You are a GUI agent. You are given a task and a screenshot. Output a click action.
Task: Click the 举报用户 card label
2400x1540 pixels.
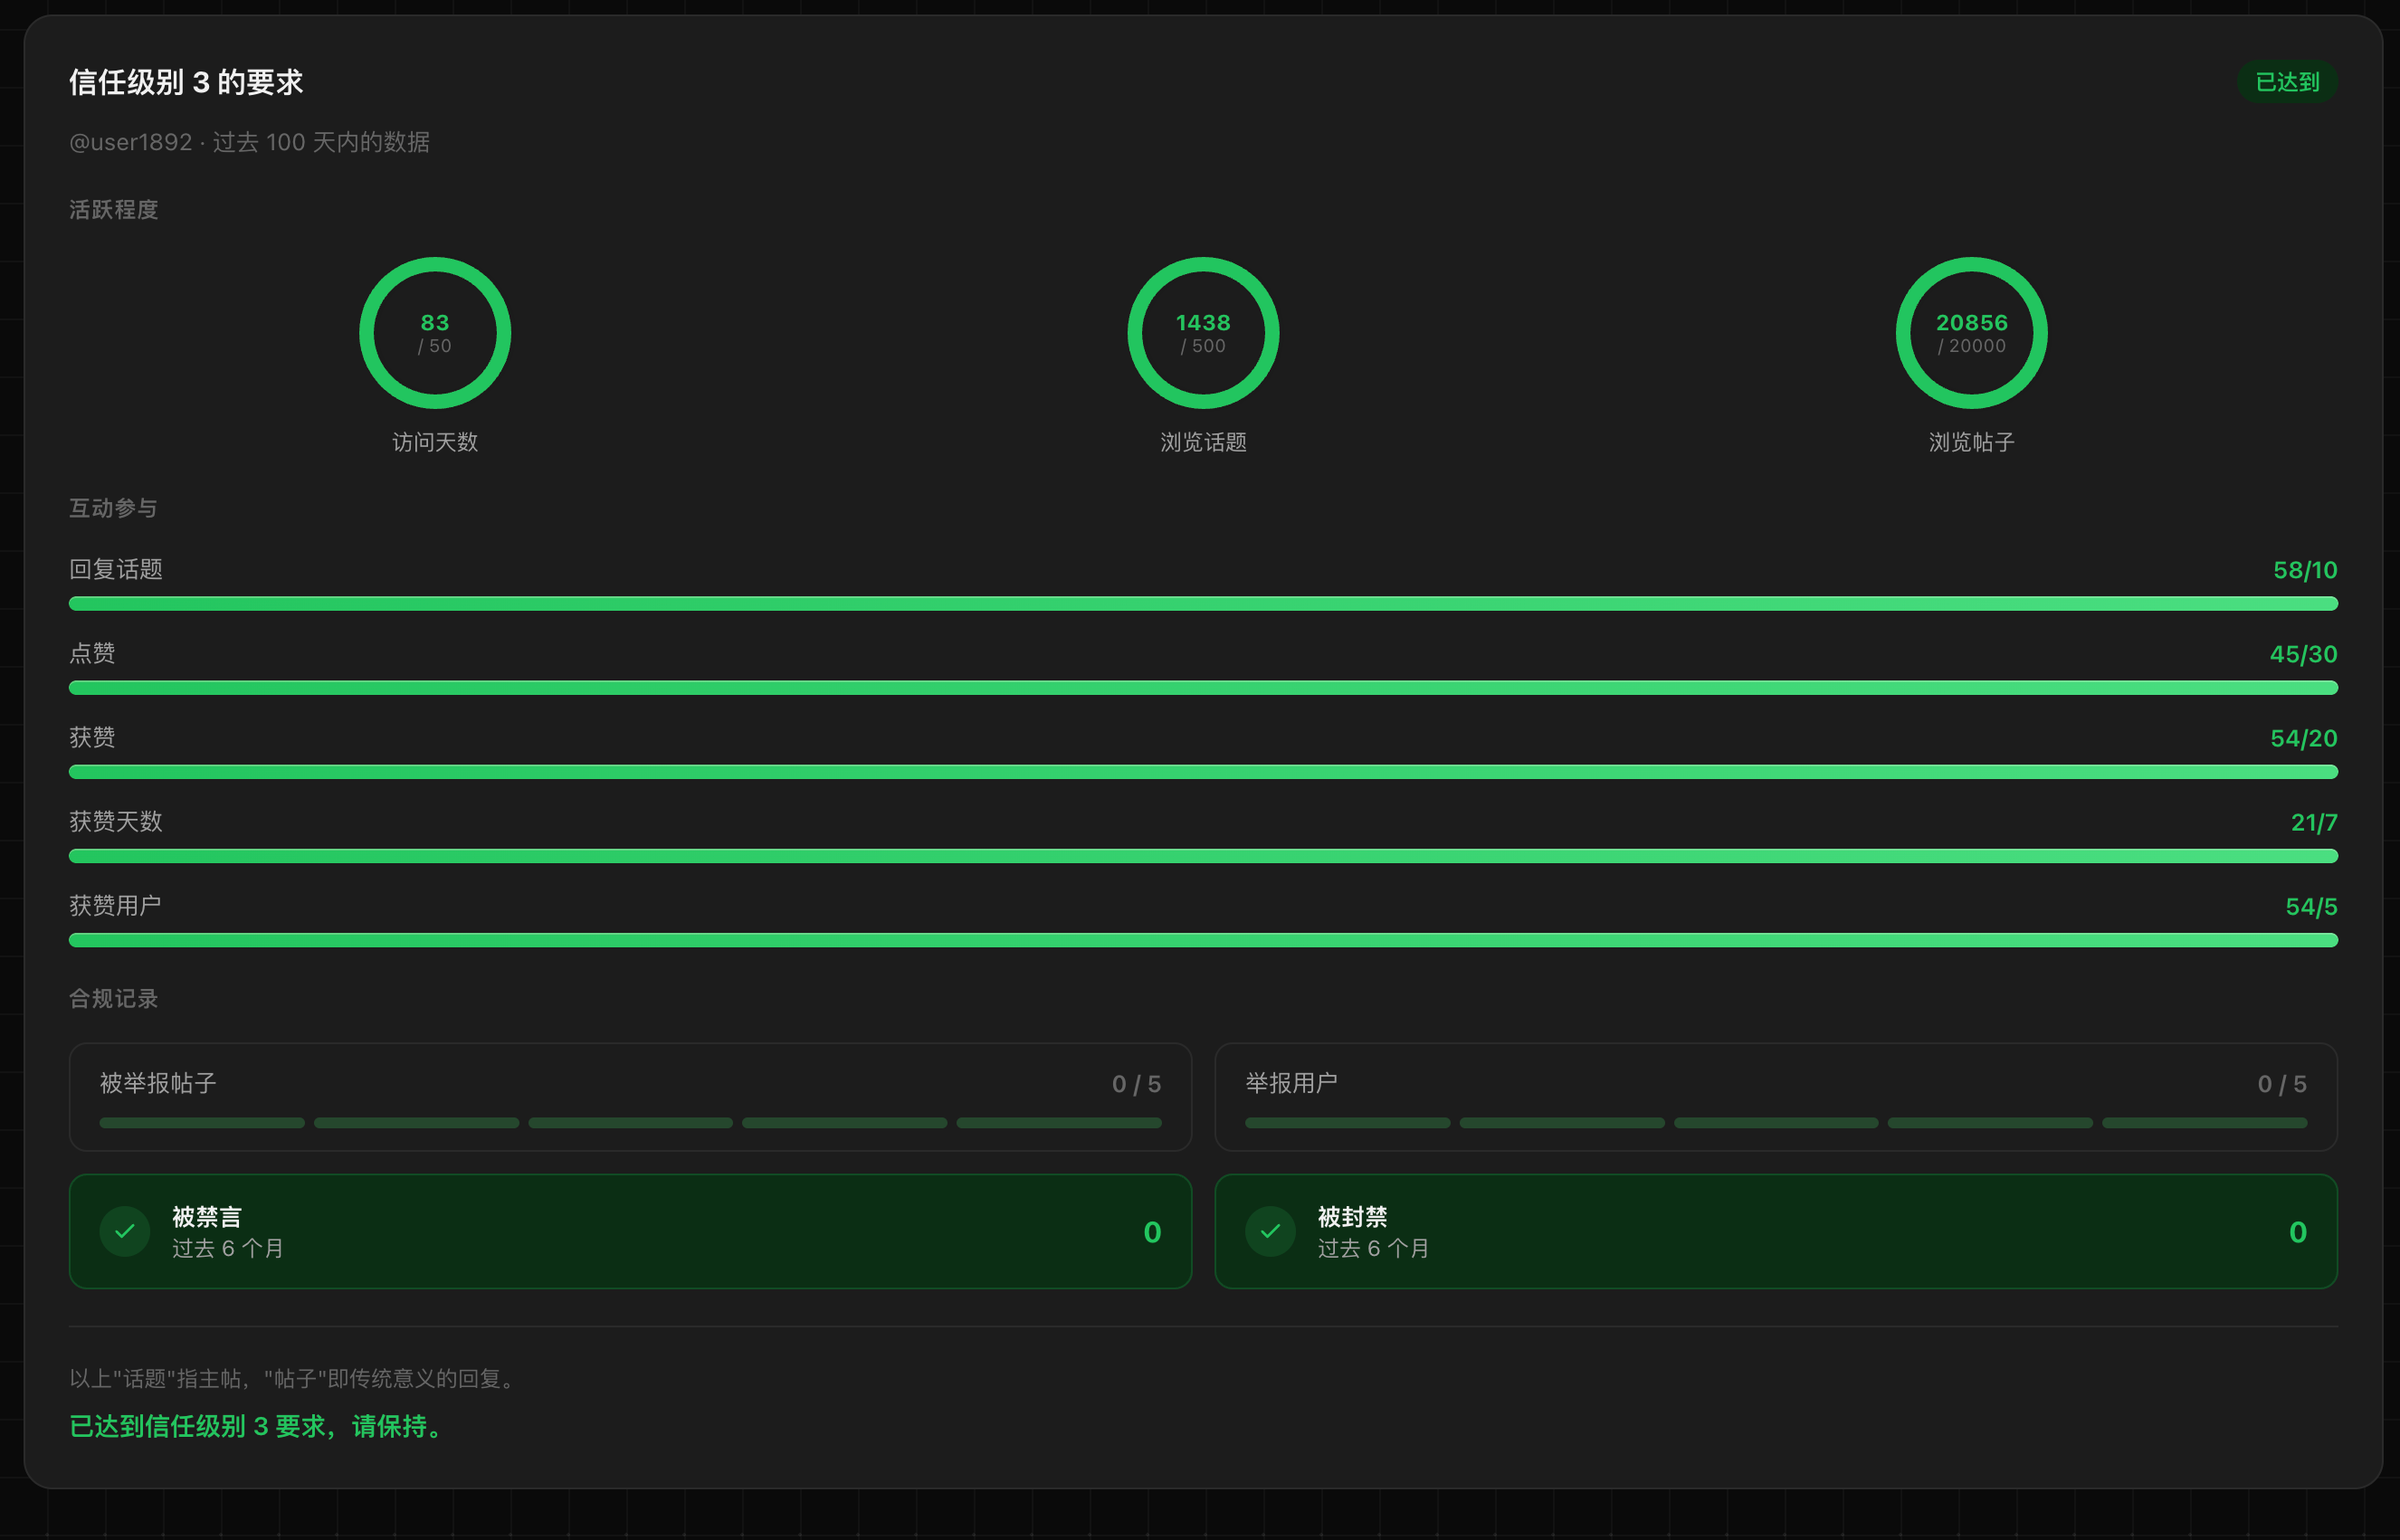pos(1291,1083)
